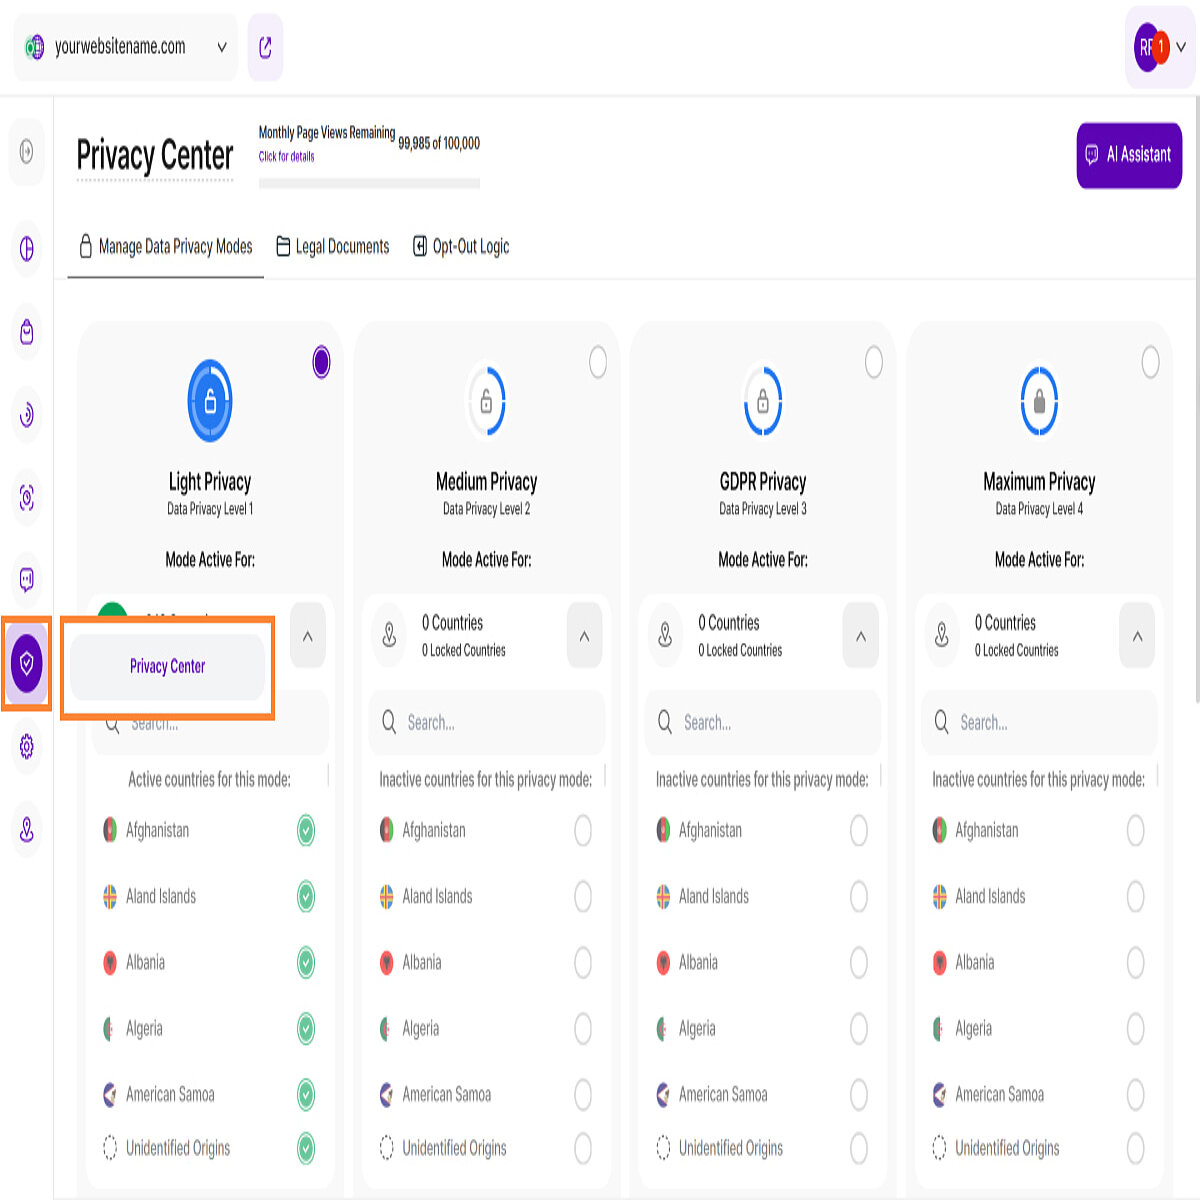The height and width of the screenshot is (1200, 1200).
Task: Click the Light Privacy unlocked lock icon
Action: point(210,401)
